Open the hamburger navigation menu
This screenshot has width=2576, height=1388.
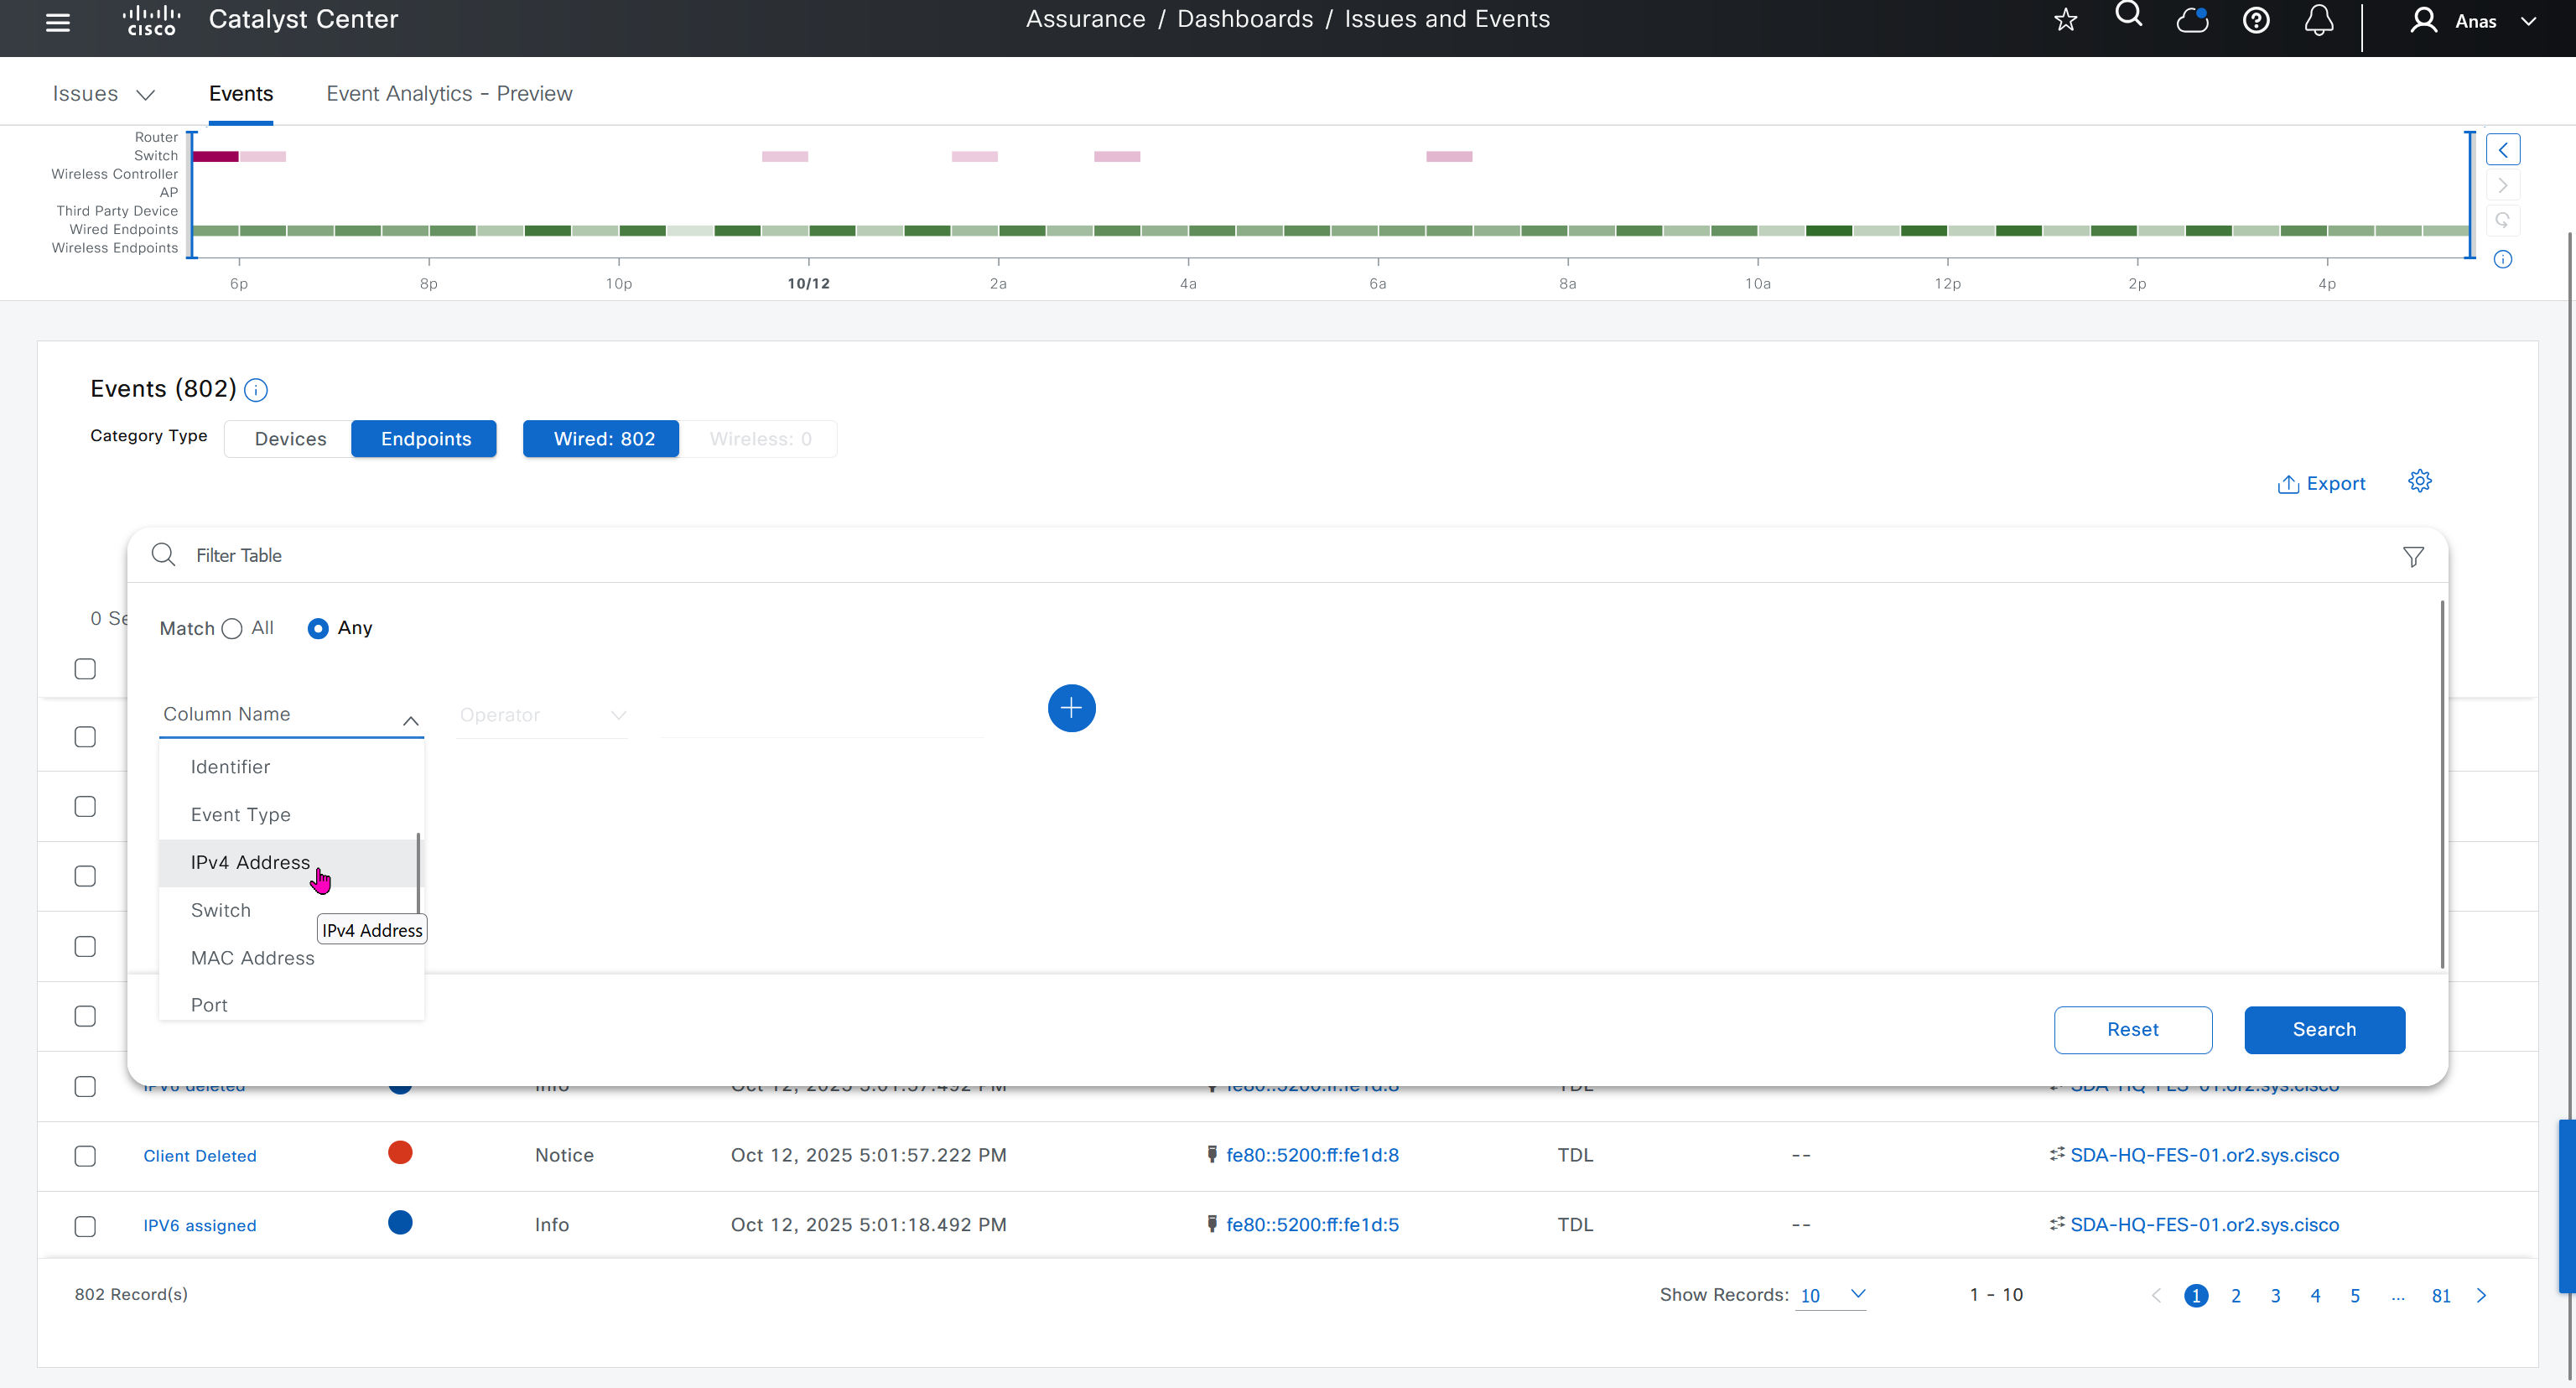58,21
